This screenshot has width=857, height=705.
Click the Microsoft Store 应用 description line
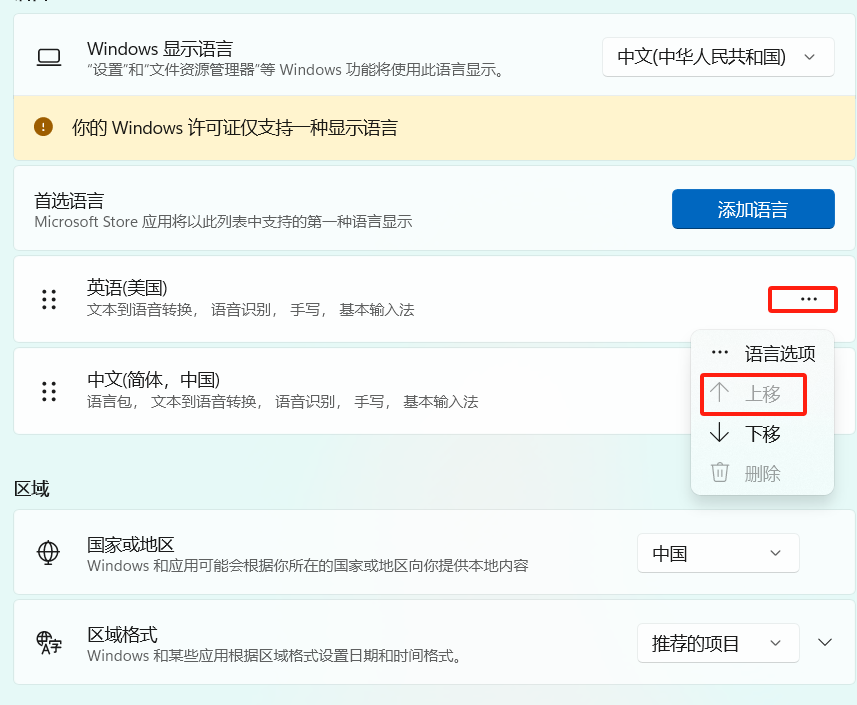223,222
